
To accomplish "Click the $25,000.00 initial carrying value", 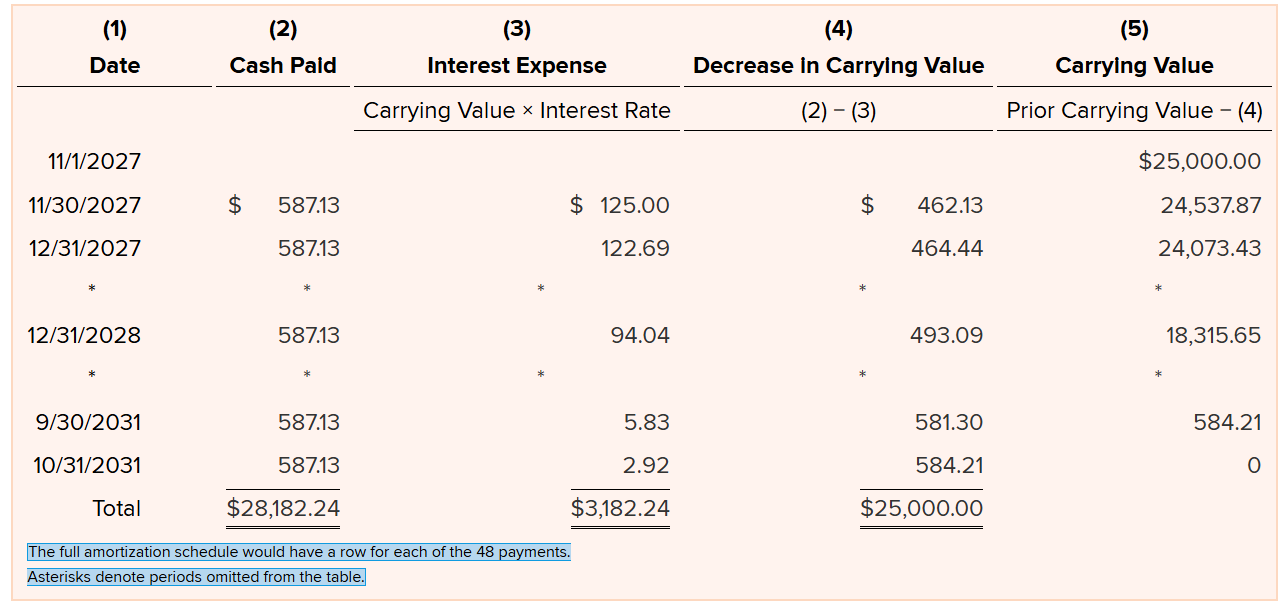I will 1199,161.
